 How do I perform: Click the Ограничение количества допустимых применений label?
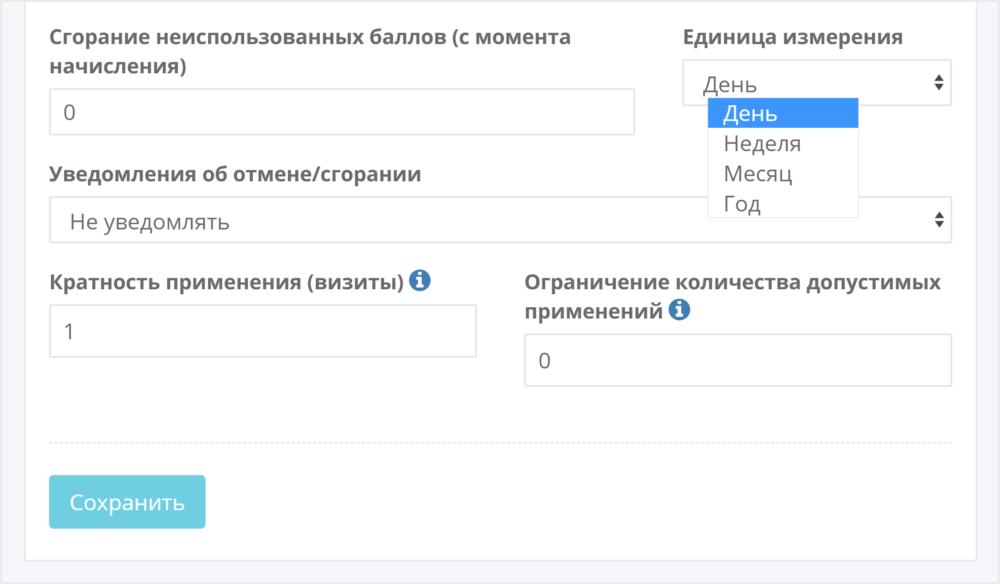tap(733, 296)
